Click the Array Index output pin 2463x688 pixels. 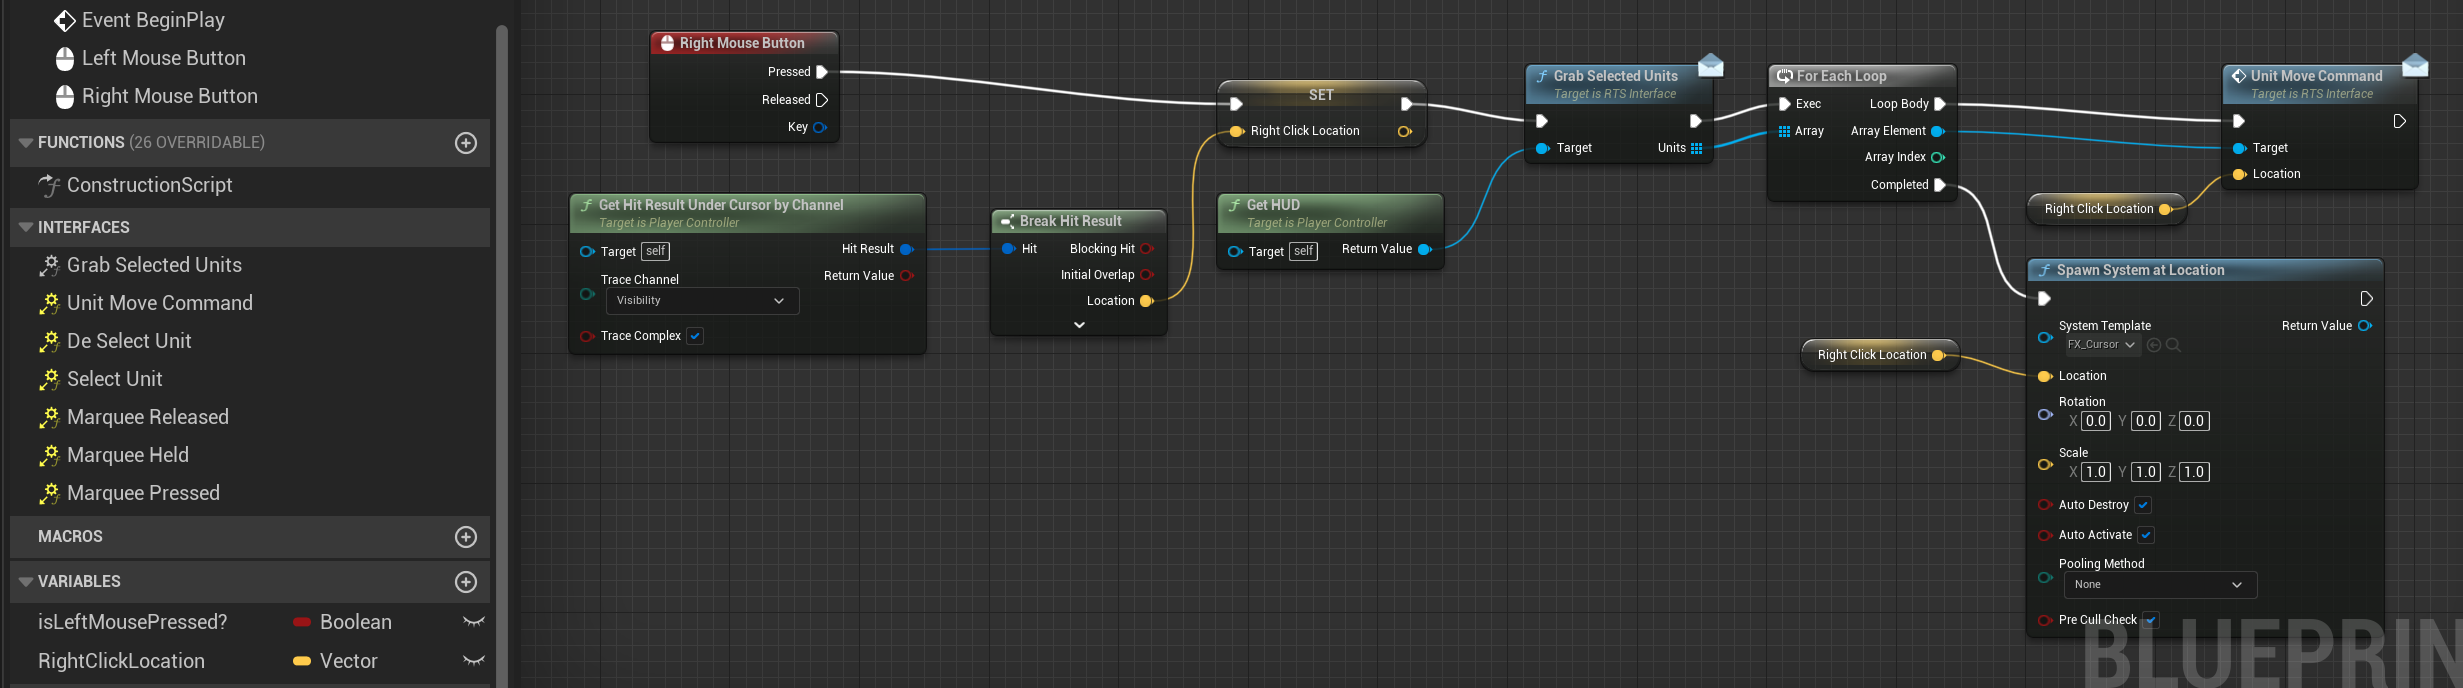point(1937,157)
